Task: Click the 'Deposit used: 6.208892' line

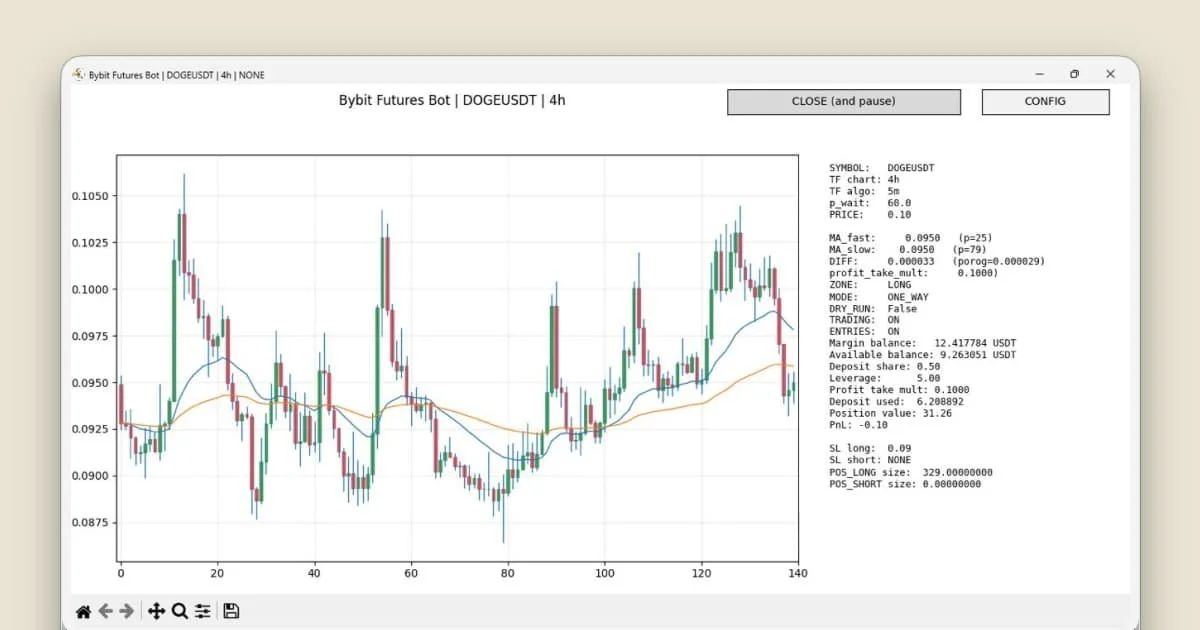Action: [x=896, y=402]
